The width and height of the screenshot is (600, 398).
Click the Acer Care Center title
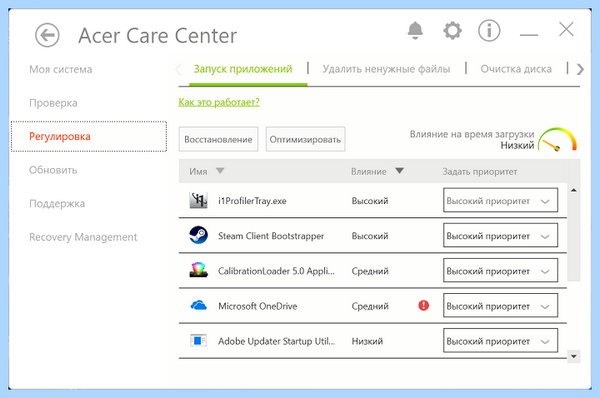[158, 36]
